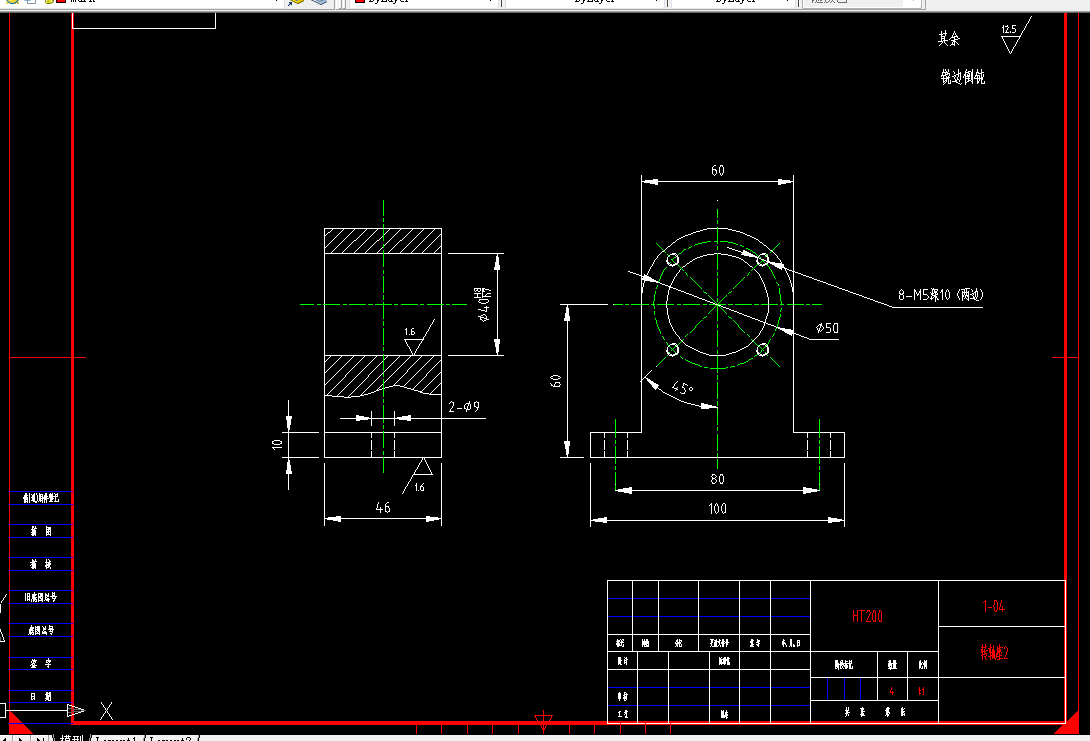The image size is (1090, 741).
Task: Select the φ50 diameter dimension text
Action: [x=827, y=328]
